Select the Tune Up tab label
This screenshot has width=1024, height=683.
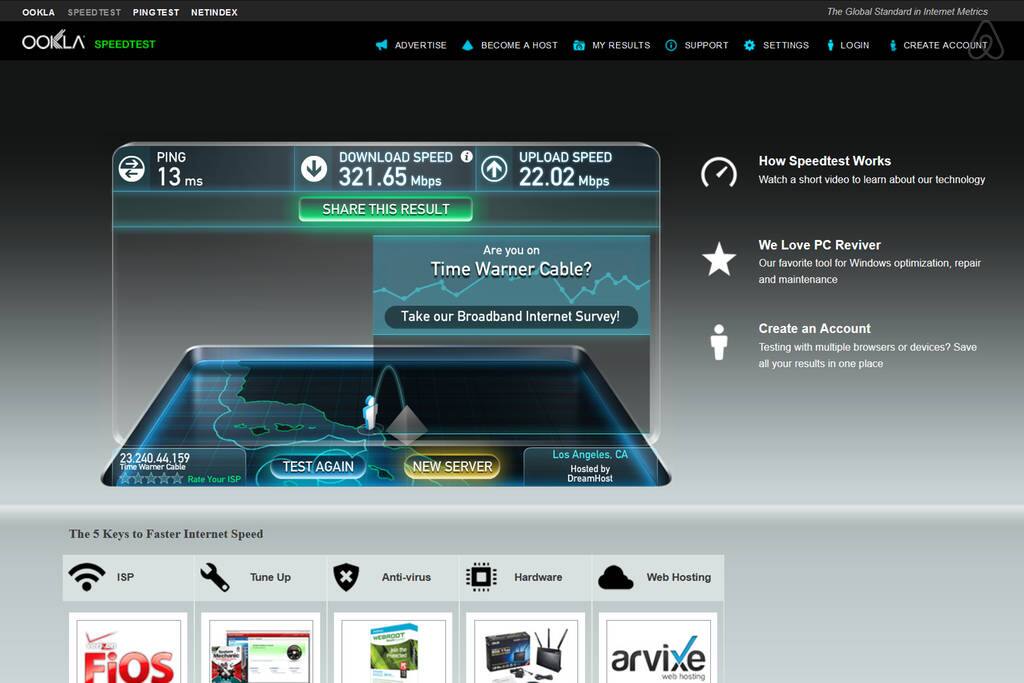coord(270,577)
